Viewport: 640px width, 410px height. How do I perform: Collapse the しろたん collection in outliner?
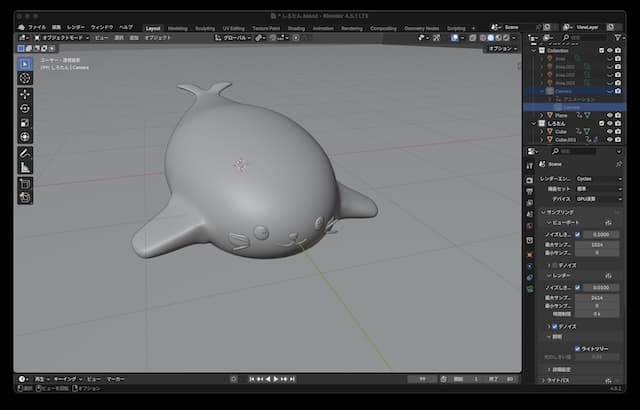click(534, 123)
